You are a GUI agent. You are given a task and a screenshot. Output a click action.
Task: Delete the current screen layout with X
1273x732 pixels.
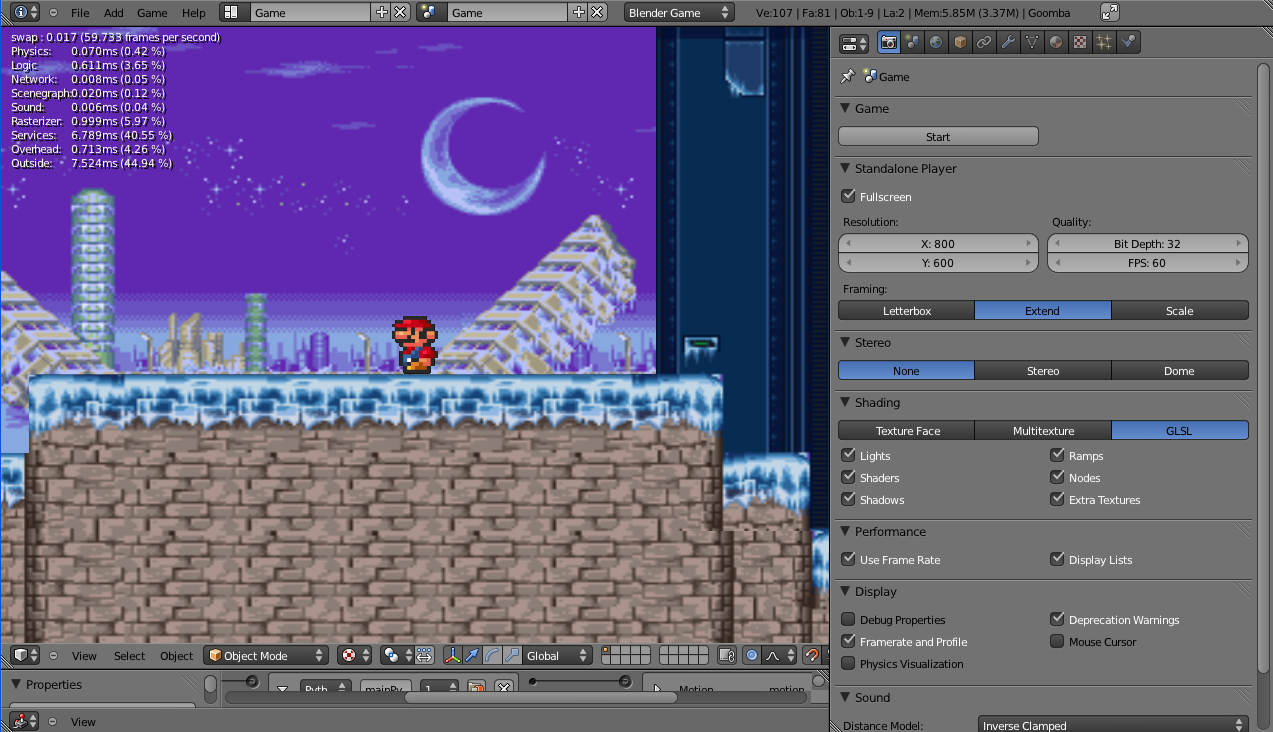tap(400, 12)
